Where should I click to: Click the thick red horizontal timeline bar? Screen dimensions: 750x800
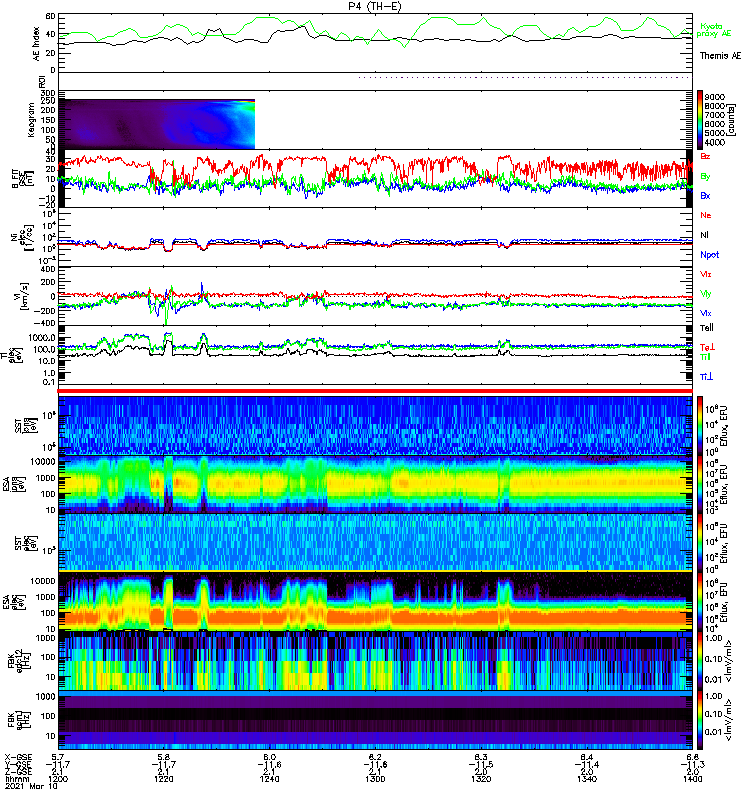(x=375, y=391)
